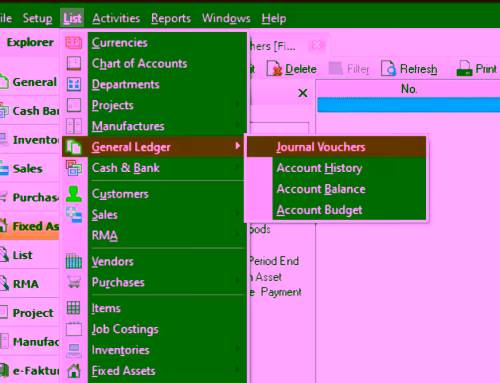Select the highlighted blue table row
This screenshot has width=500, height=383.
click(409, 105)
